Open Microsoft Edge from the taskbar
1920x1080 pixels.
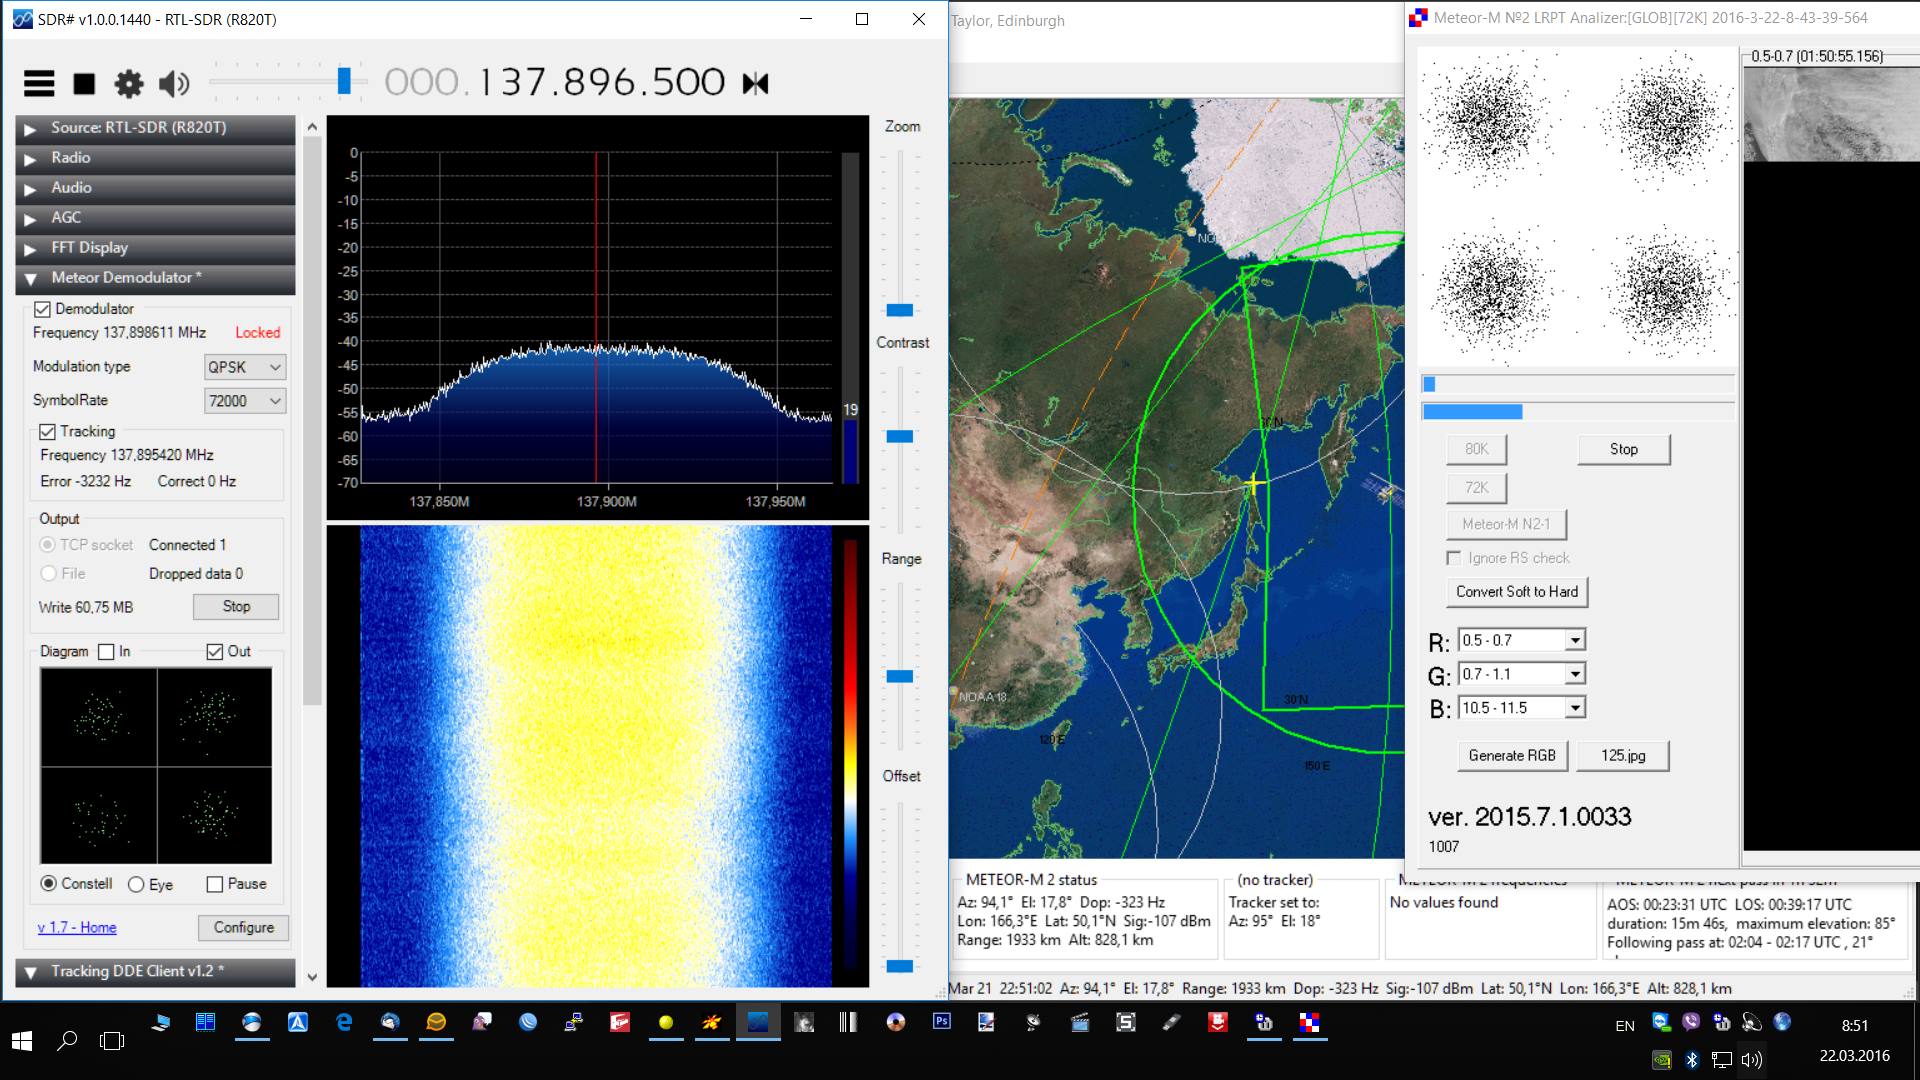tap(344, 1022)
